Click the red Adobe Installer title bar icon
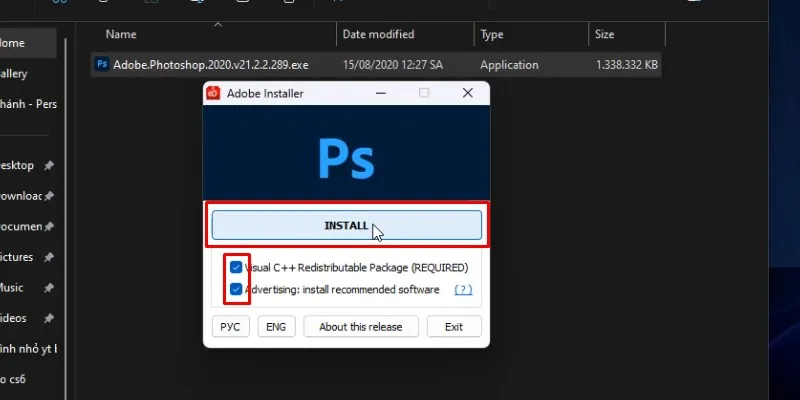Image resolution: width=800 pixels, height=400 pixels. [x=213, y=93]
